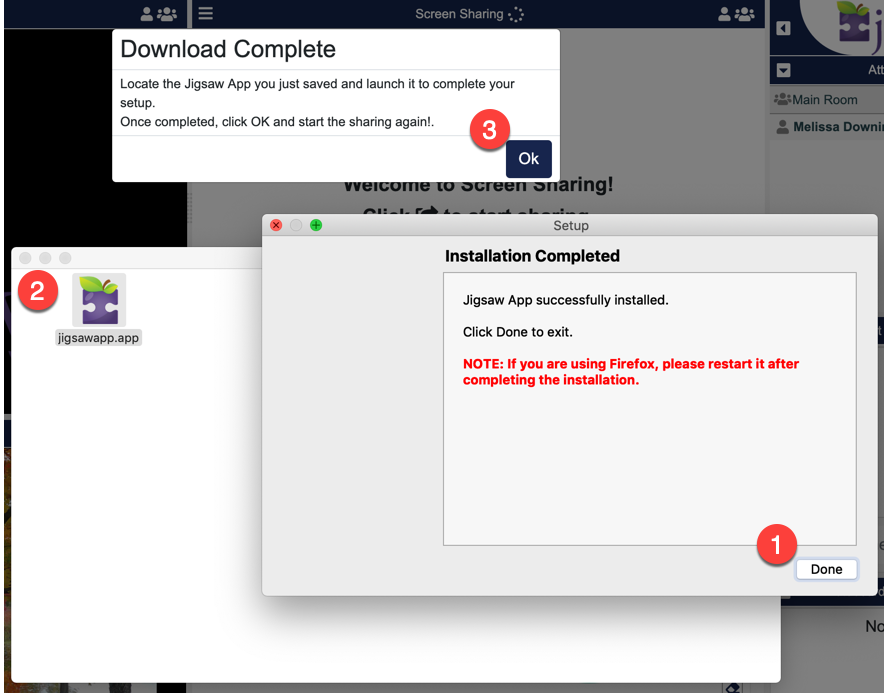The image size is (884, 693).
Task: Click the Setup window title bar
Action: [571, 226]
